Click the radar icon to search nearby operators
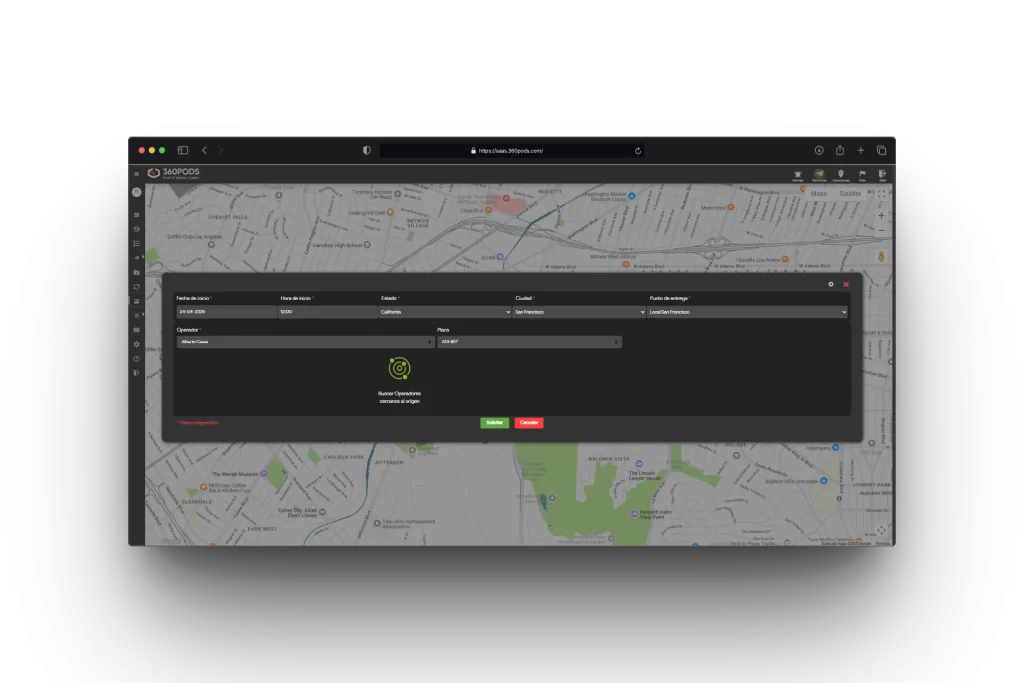The height and width of the screenshot is (683, 1024). click(399, 369)
